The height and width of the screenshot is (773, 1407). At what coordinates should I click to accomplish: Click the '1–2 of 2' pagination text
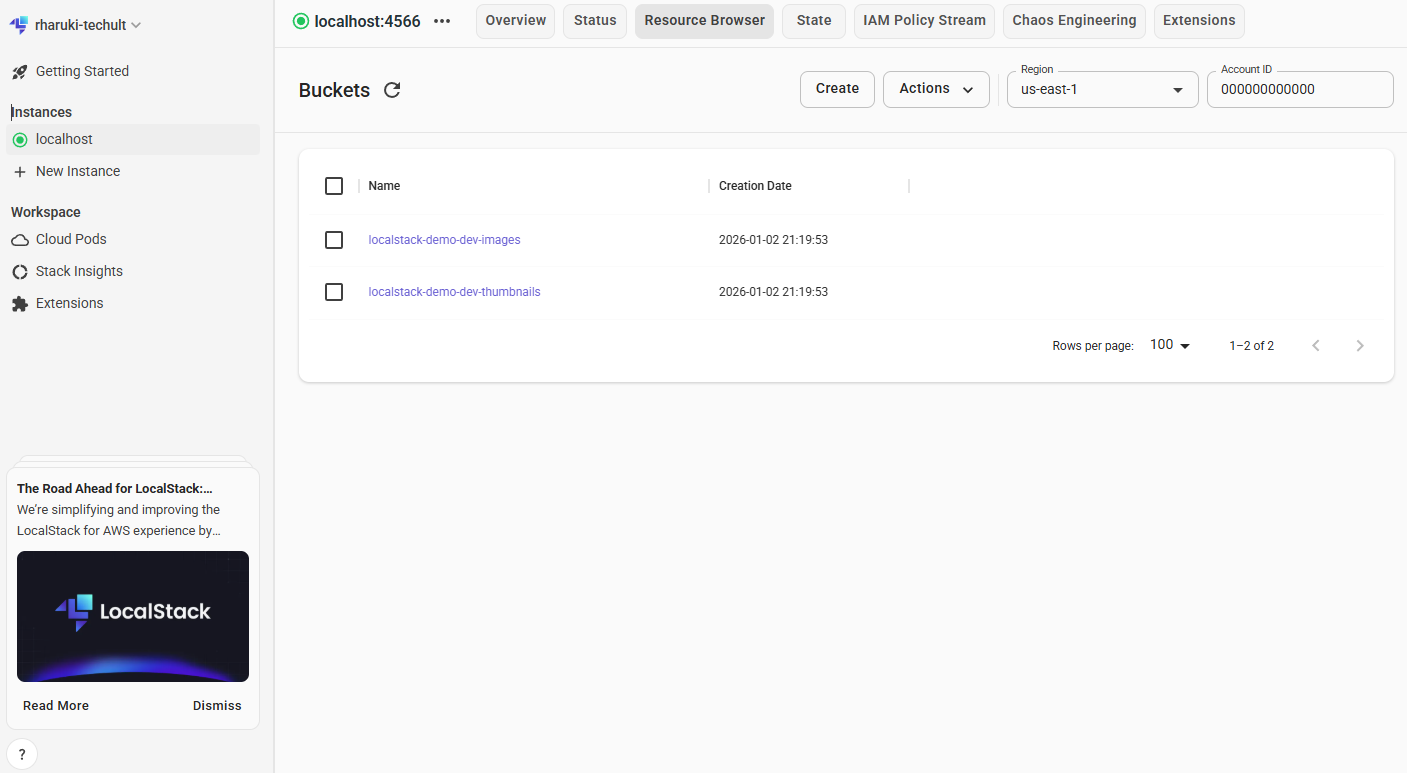coord(1251,346)
